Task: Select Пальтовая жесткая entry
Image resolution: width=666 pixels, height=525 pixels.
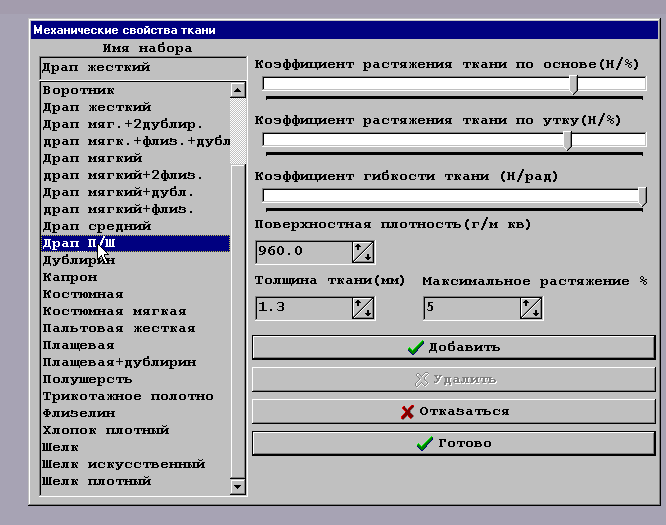Action: click(135, 328)
